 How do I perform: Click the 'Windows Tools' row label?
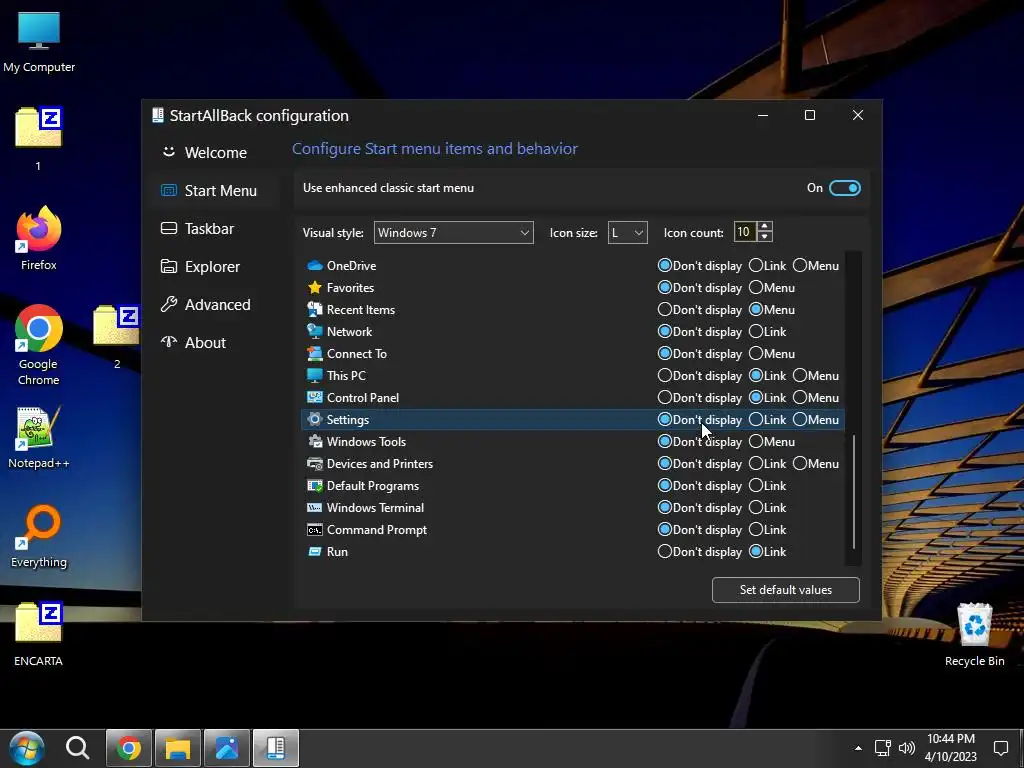pos(366,441)
